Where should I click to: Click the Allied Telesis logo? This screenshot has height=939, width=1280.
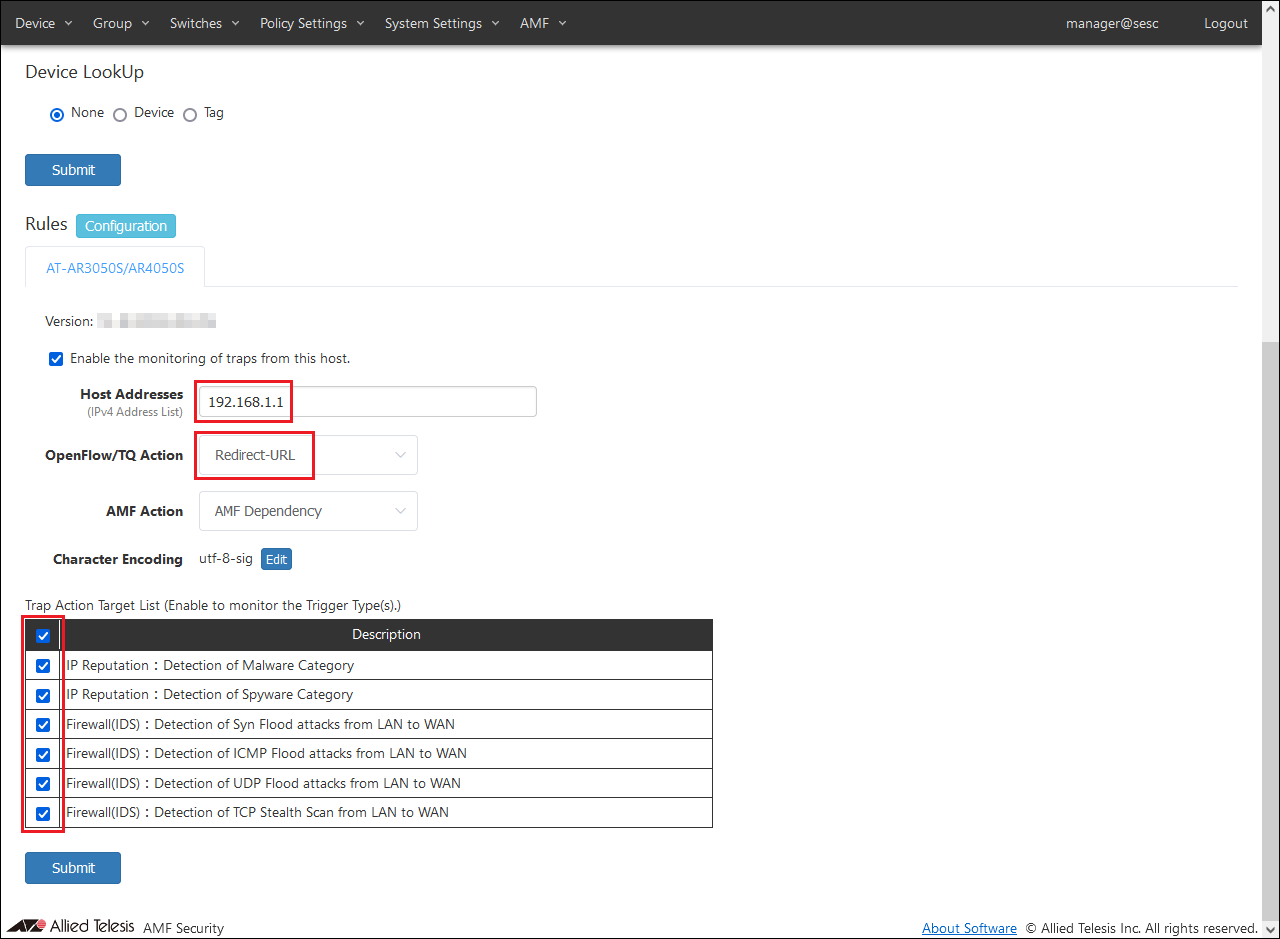pos(70,926)
